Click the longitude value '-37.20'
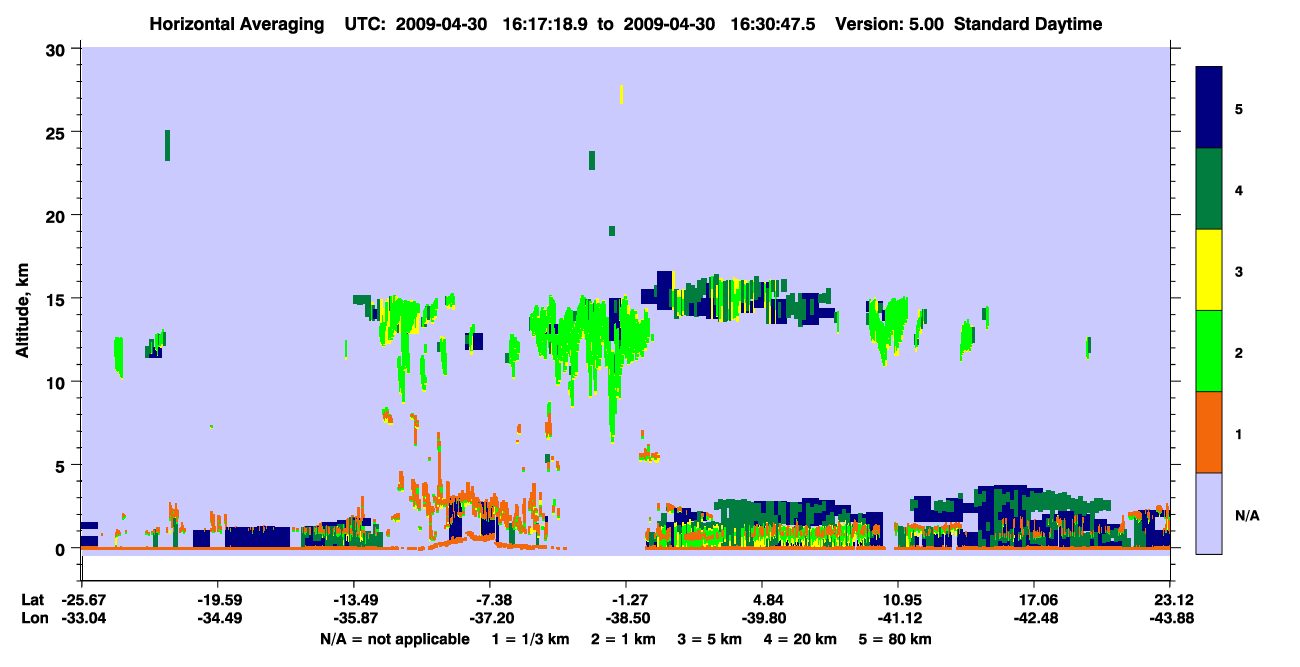 tap(490, 618)
